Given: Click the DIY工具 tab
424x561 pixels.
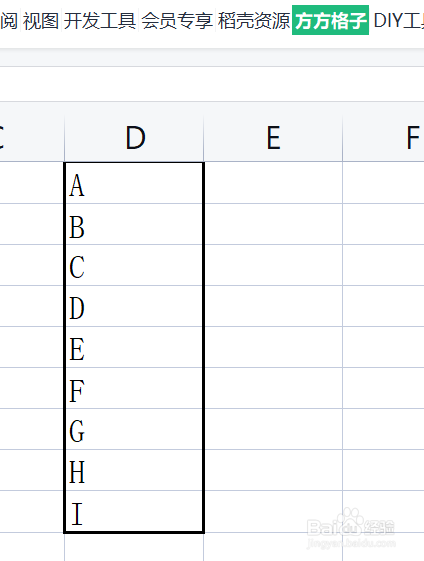Looking at the screenshot, I should coord(399,20).
